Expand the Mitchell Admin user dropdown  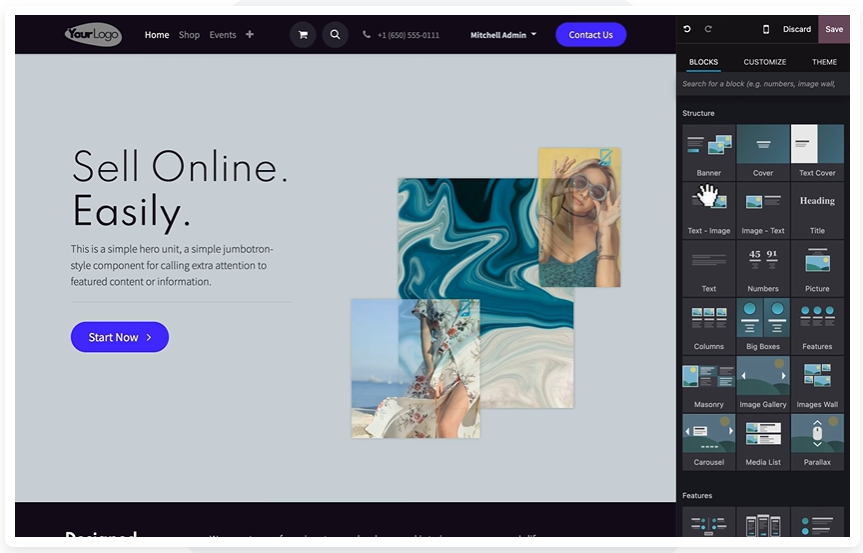(x=503, y=35)
